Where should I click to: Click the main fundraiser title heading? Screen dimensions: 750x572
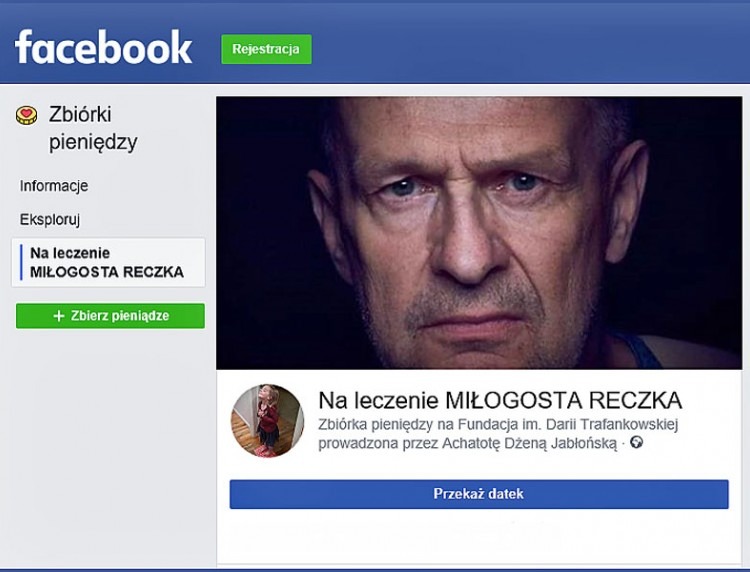500,401
